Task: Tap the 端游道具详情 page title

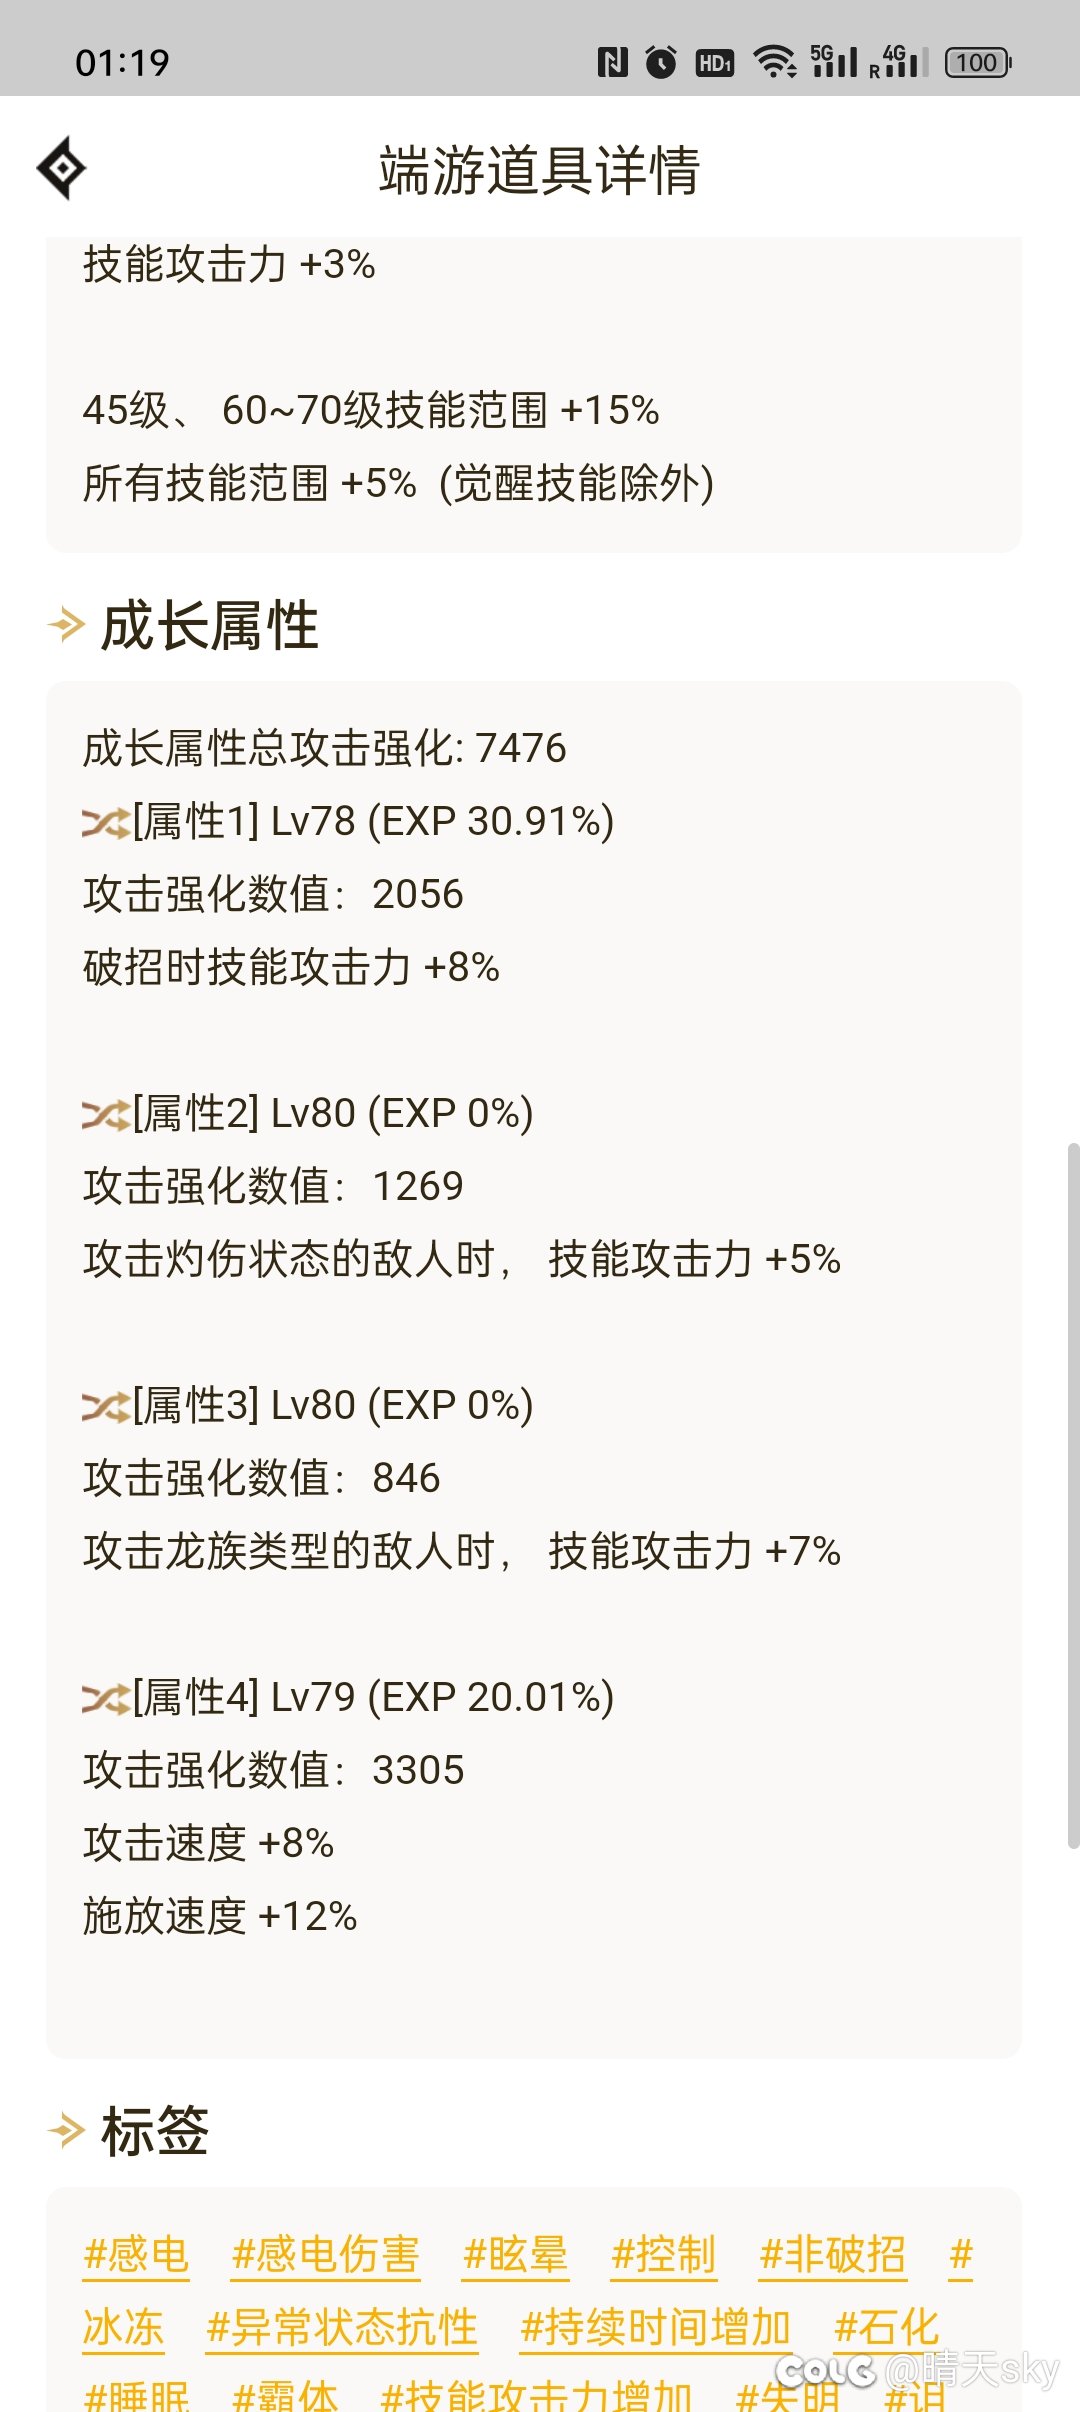Action: (539, 170)
